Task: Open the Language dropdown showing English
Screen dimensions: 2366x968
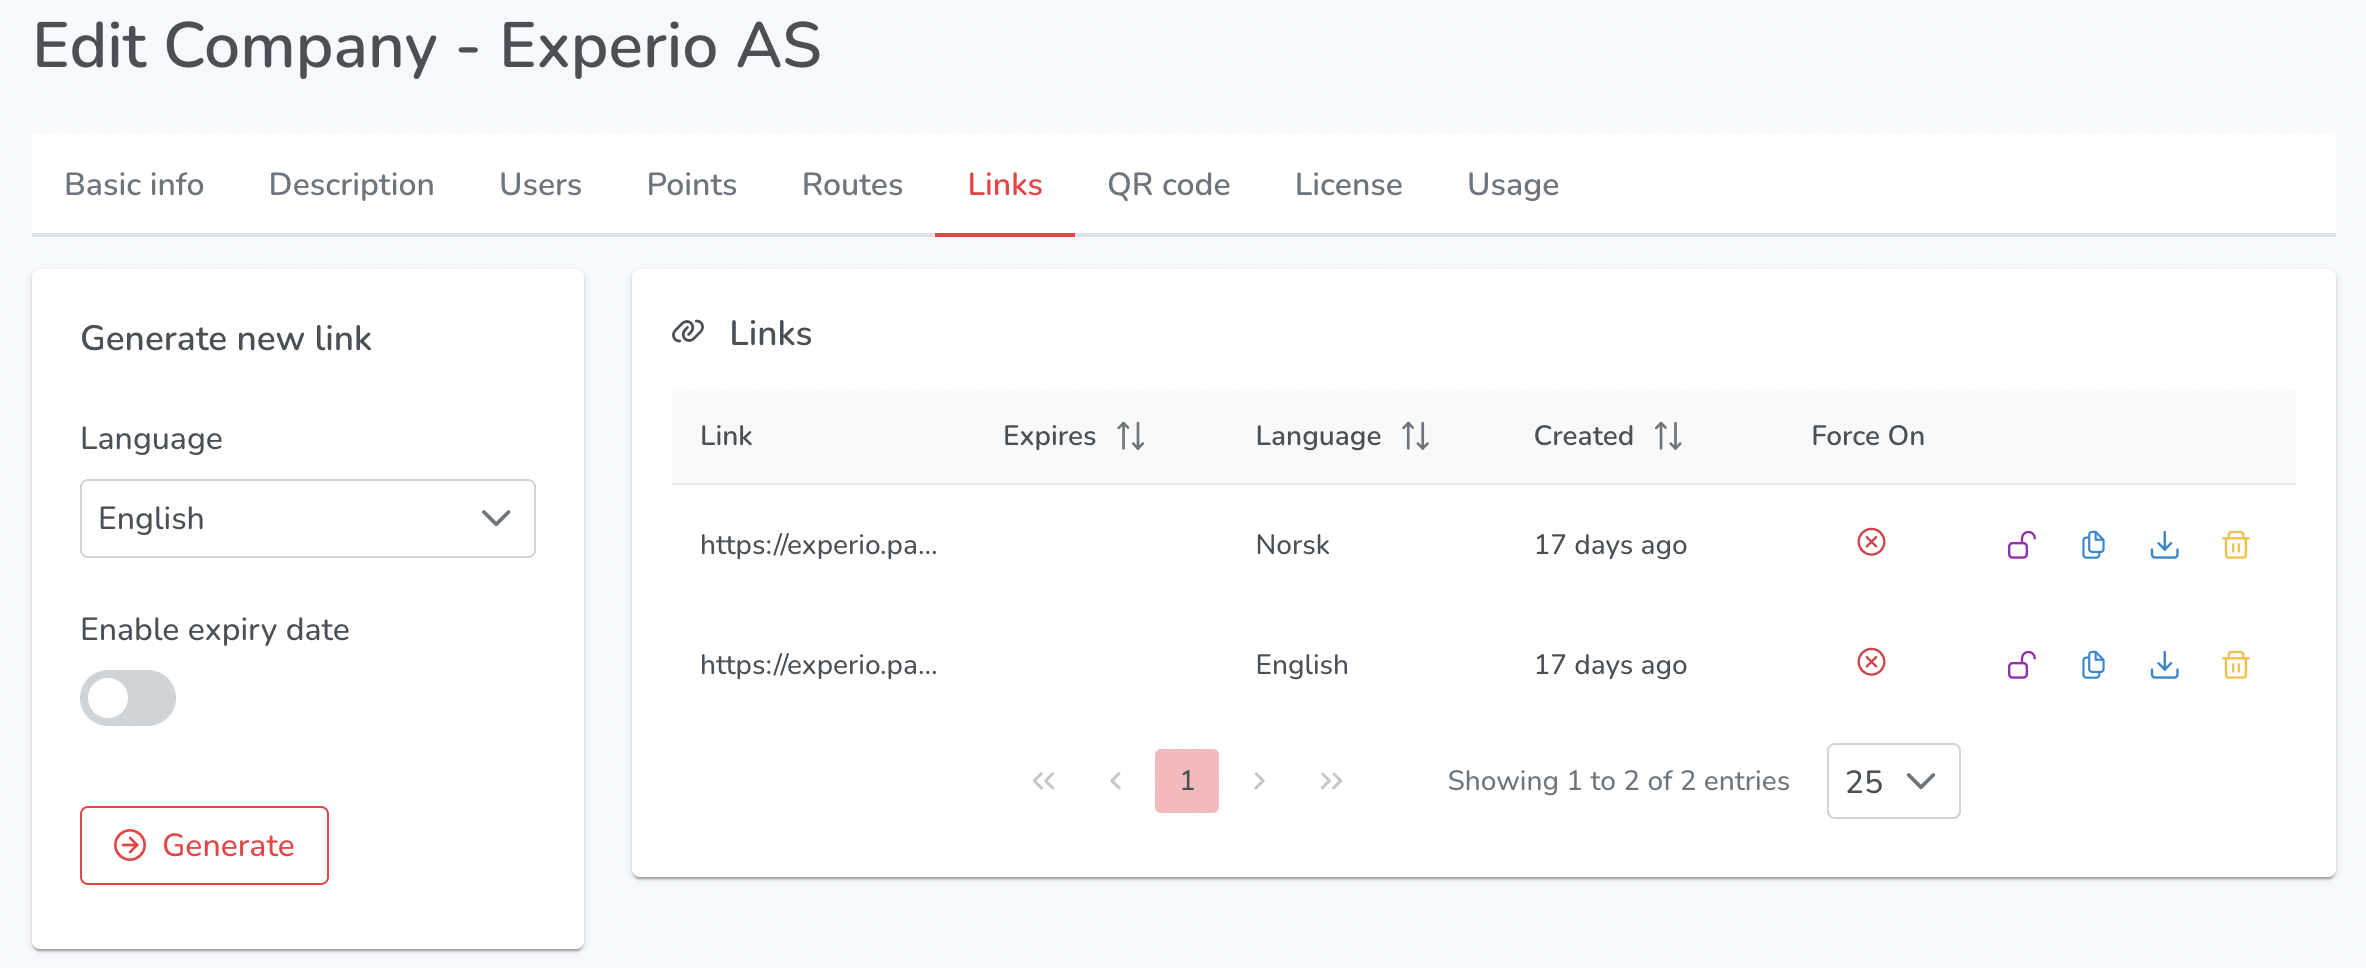Action: tap(308, 518)
